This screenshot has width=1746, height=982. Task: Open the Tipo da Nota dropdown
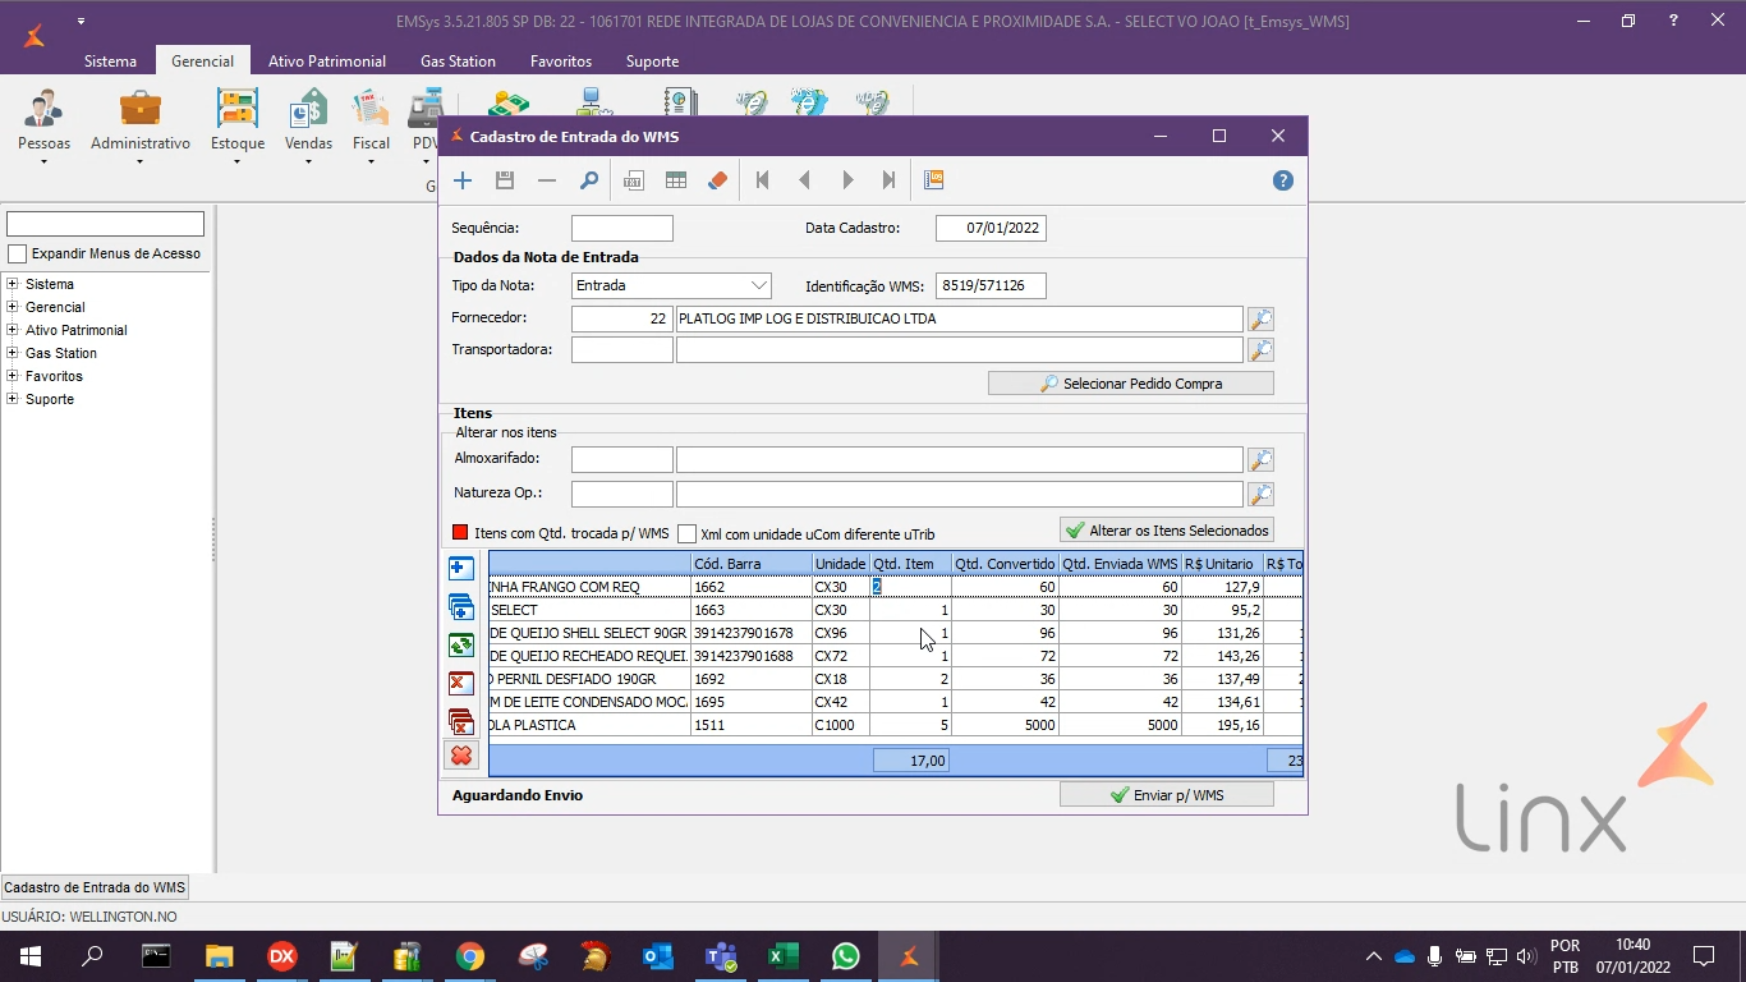(x=759, y=286)
